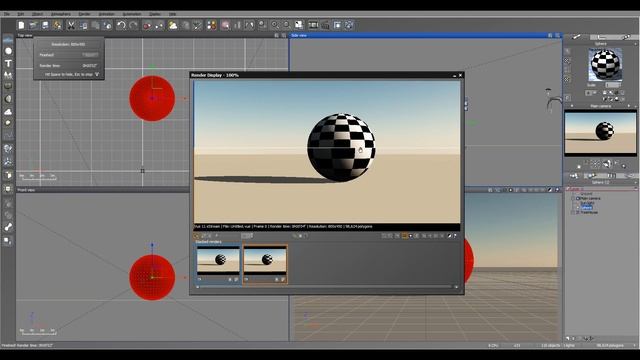Viewport: 640px width, 360px height.
Task: Select Main camera in the layers list
Action: pos(591,198)
